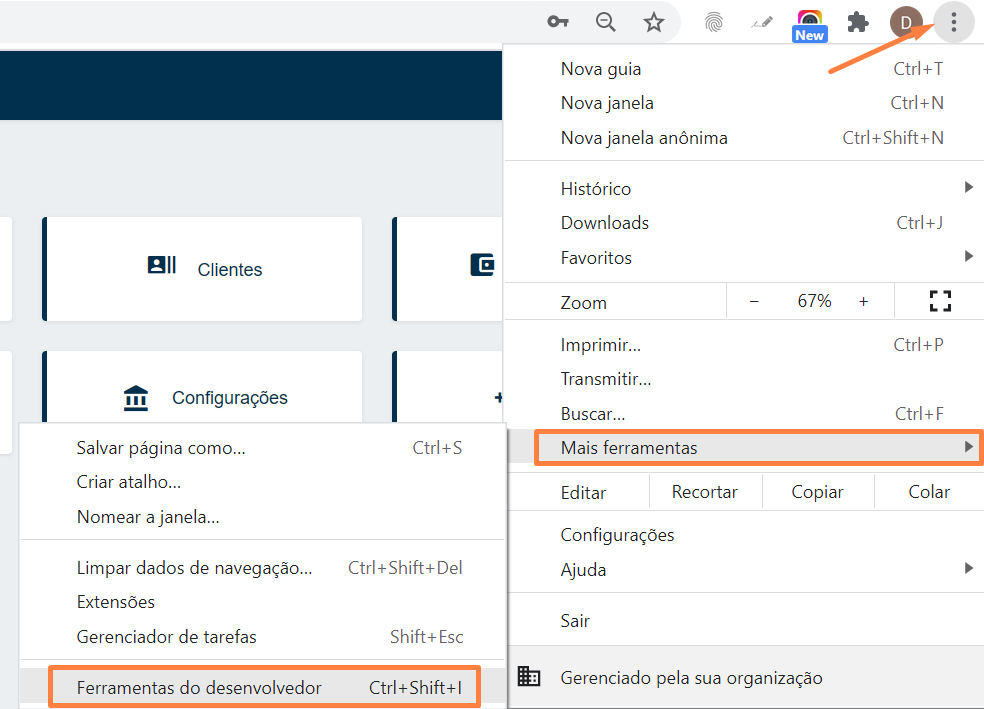The width and height of the screenshot is (984, 709).
Task: Choose Buscar... in the menu
Action: coord(744,413)
